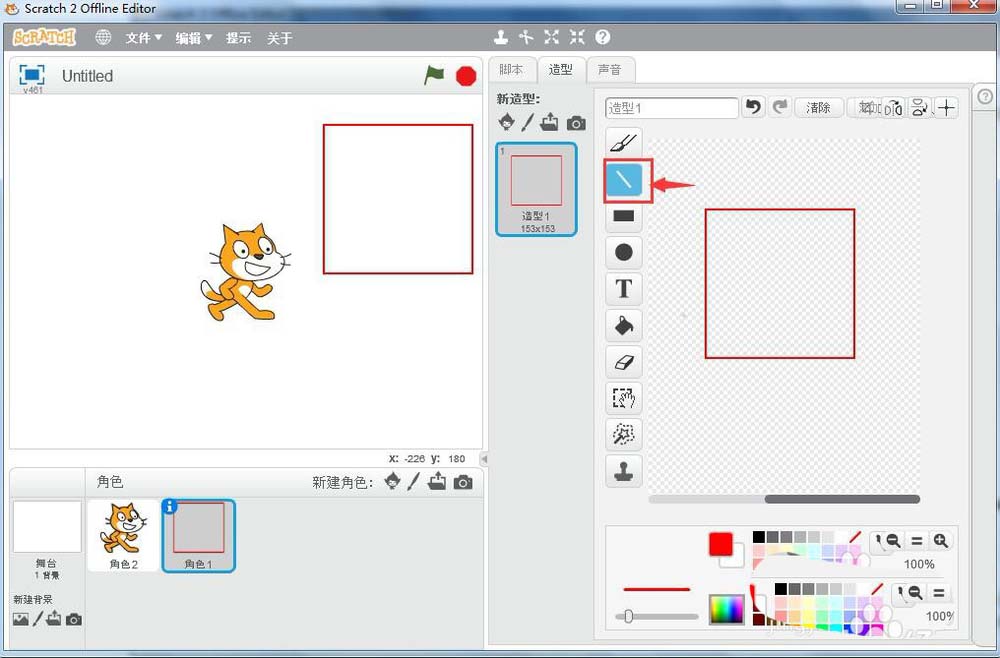The height and width of the screenshot is (658, 1000).
Task: Click the block help question mark in top toolbar
Action: [x=603, y=38]
